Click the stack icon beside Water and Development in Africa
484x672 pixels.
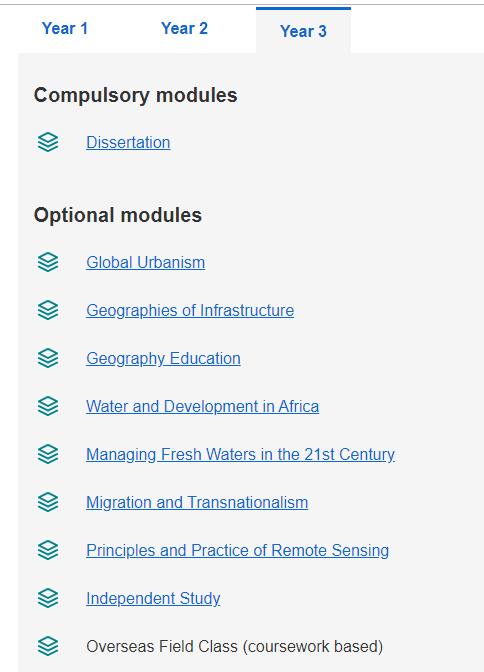(48, 406)
